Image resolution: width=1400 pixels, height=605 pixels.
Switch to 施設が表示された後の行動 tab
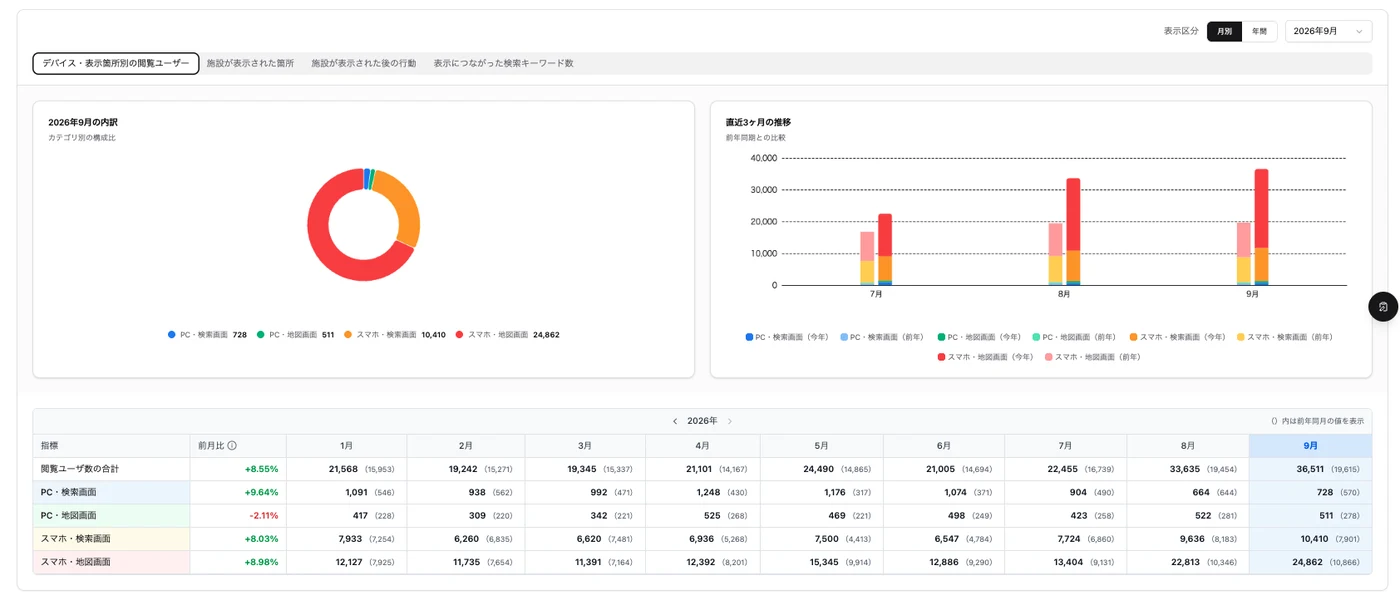coord(364,63)
